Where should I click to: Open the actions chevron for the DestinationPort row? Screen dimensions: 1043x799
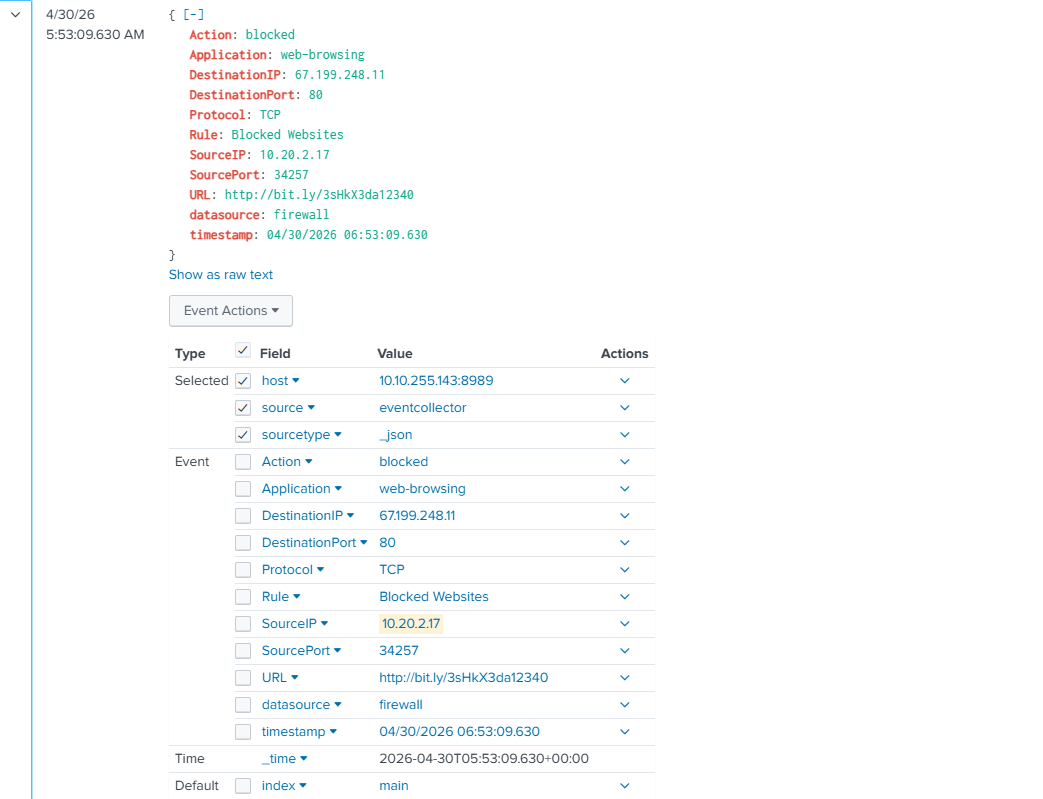coord(625,543)
